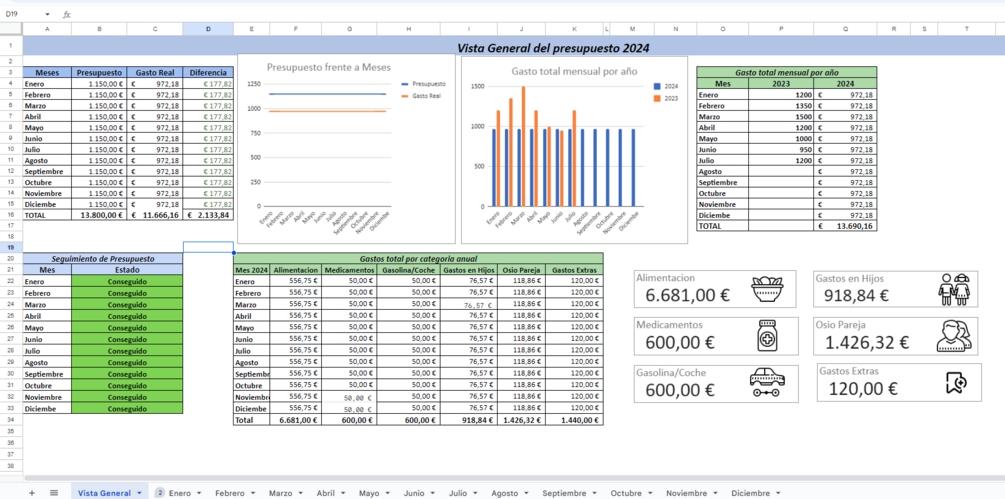Click the Osio Pareja column header cell
Image resolution: width=1005 pixels, height=499 pixels.
click(x=521, y=270)
